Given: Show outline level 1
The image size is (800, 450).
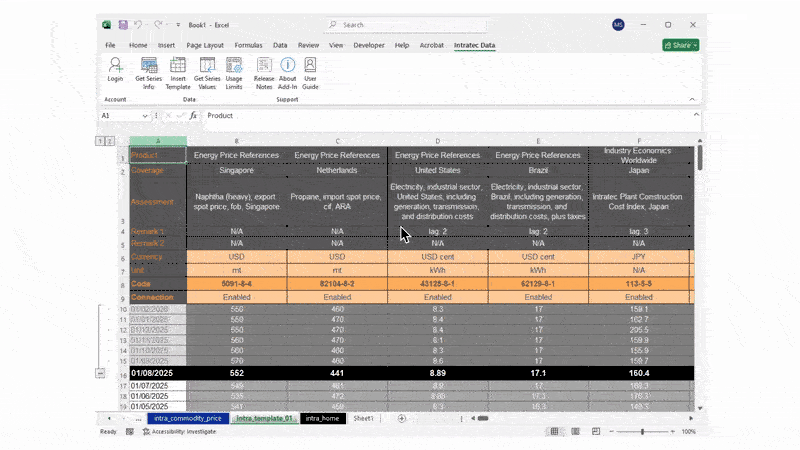Looking at the screenshot, I should point(100,141).
